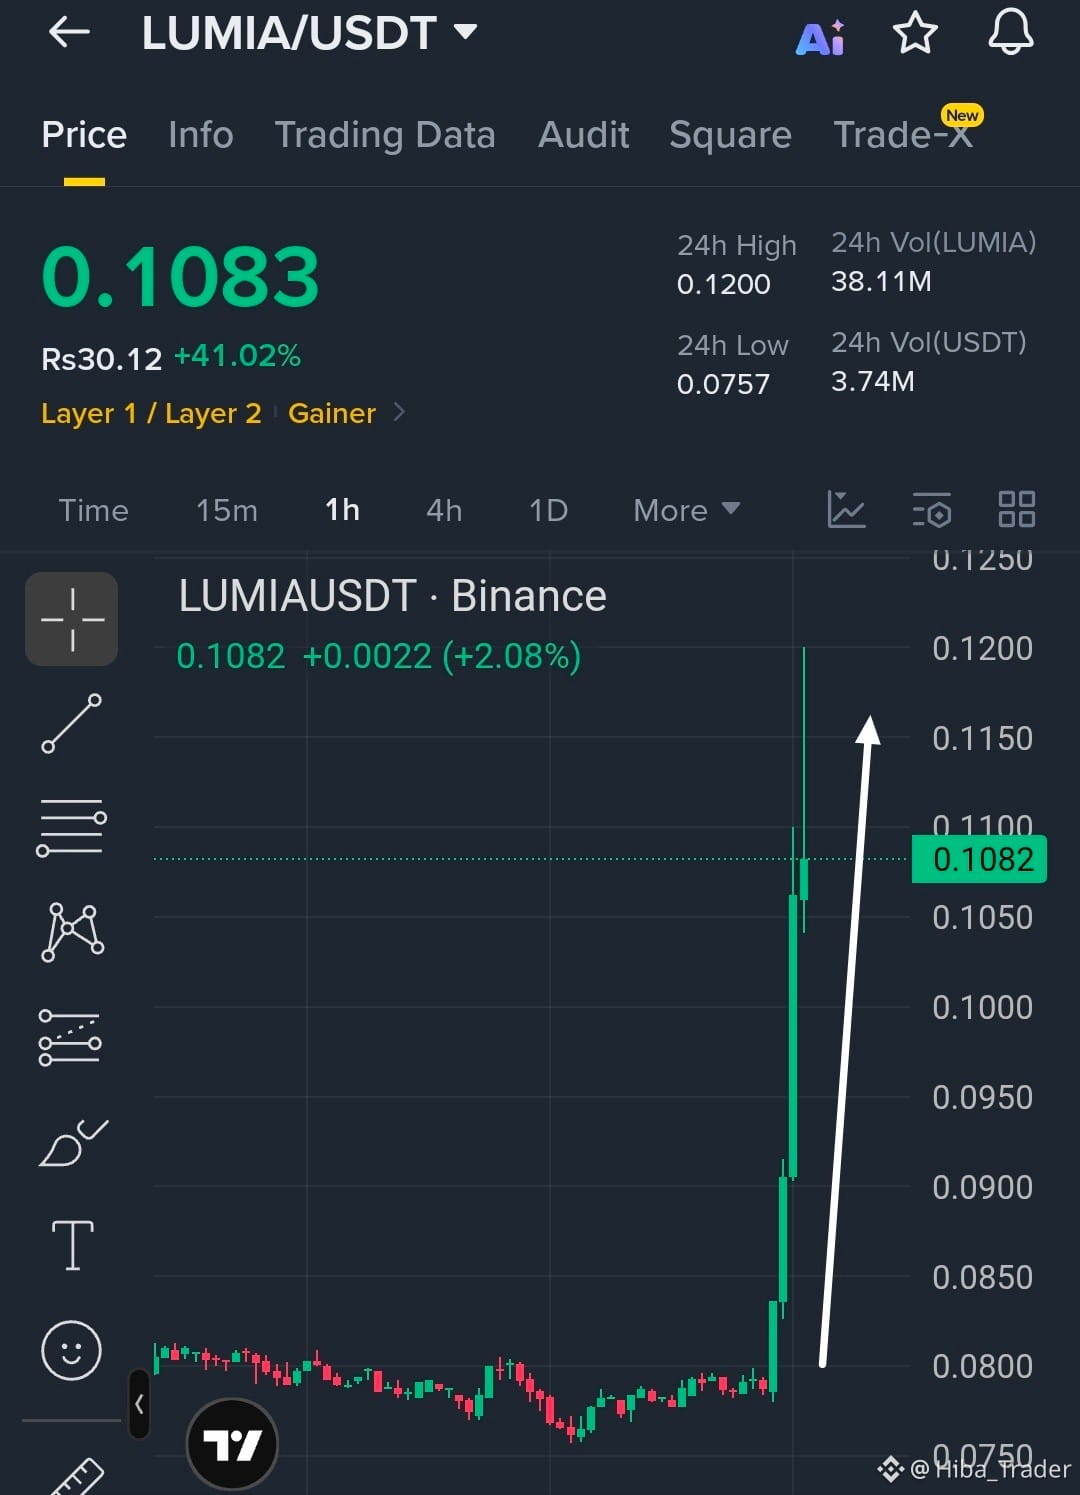
Task: Select the Time chart view
Action: pyautogui.click(x=93, y=510)
